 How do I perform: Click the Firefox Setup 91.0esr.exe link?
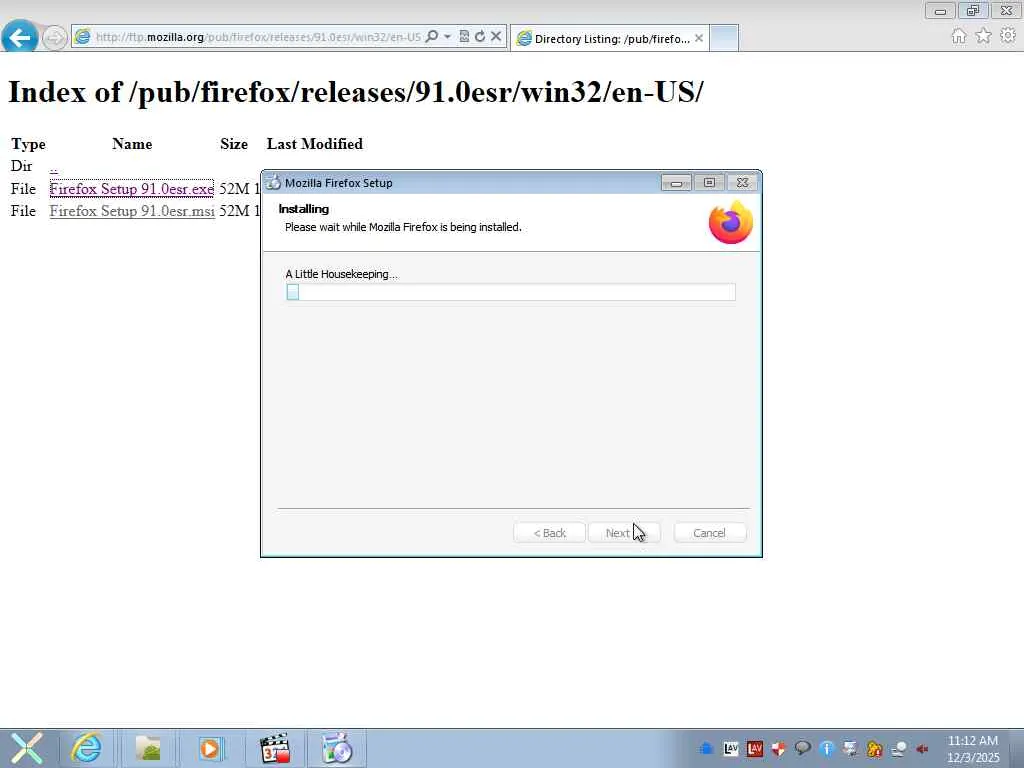click(132, 189)
